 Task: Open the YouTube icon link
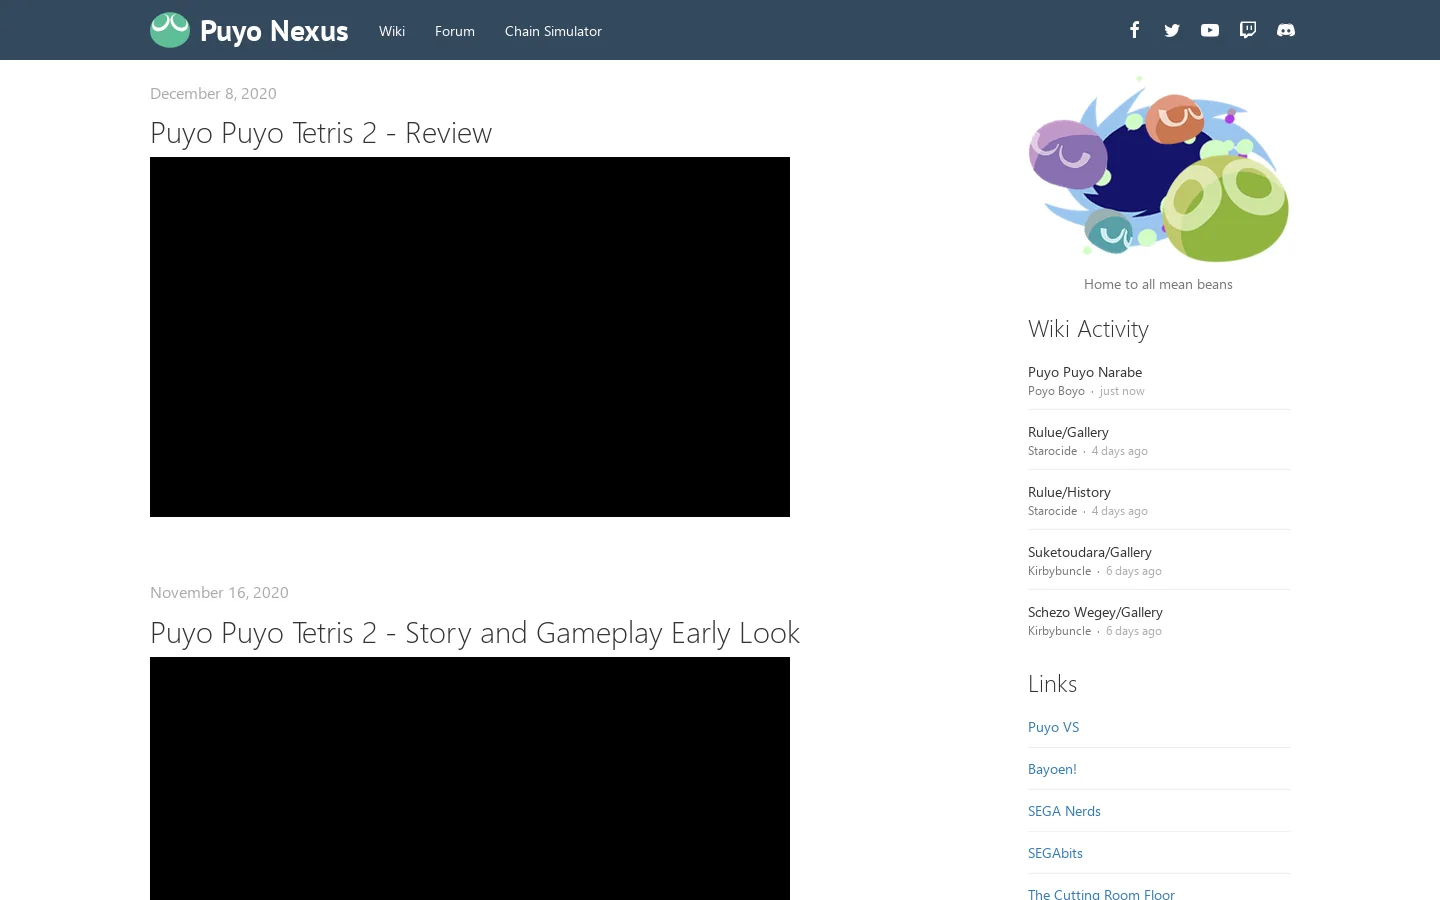point(1210,30)
